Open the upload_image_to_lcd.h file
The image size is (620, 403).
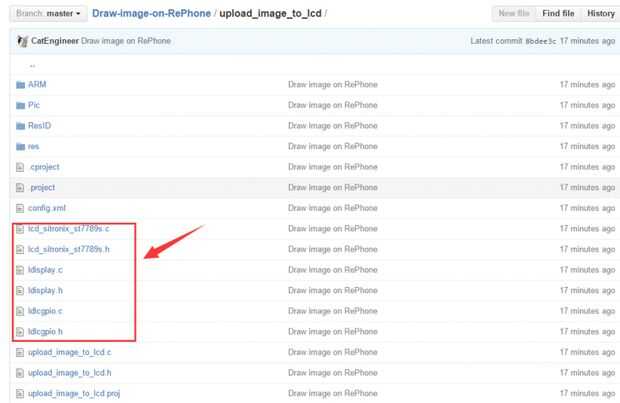(x=70, y=373)
